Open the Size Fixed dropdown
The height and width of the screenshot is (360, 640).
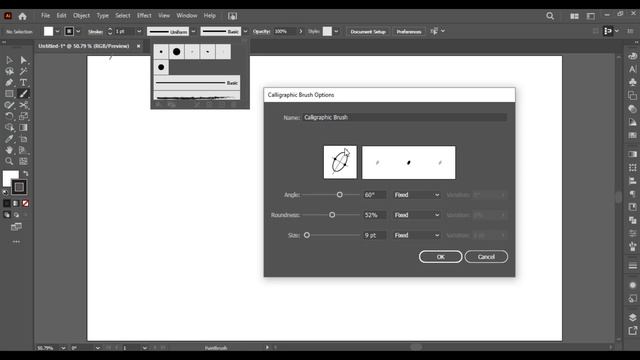tap(416, 236)
